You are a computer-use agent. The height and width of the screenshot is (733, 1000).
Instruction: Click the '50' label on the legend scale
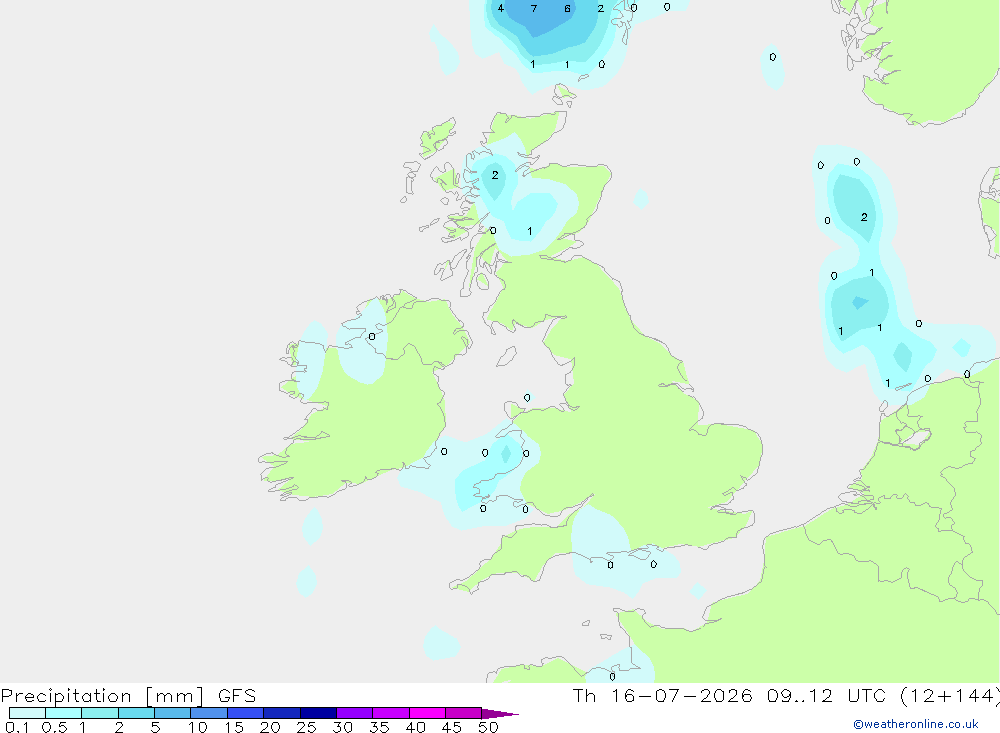click(x=488, y=727)
